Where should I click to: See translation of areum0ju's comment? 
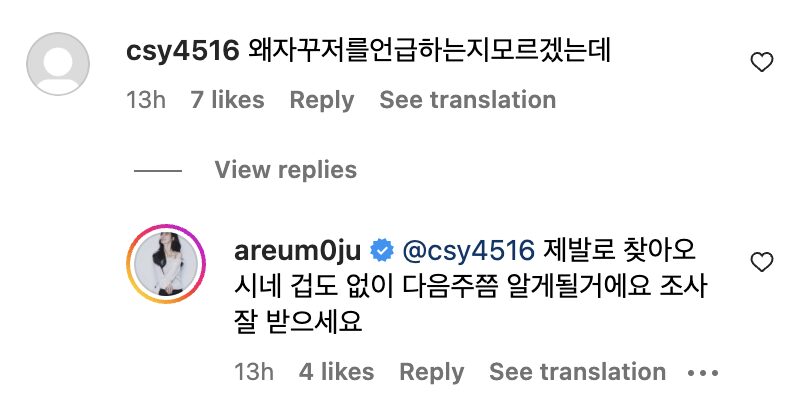577,372
